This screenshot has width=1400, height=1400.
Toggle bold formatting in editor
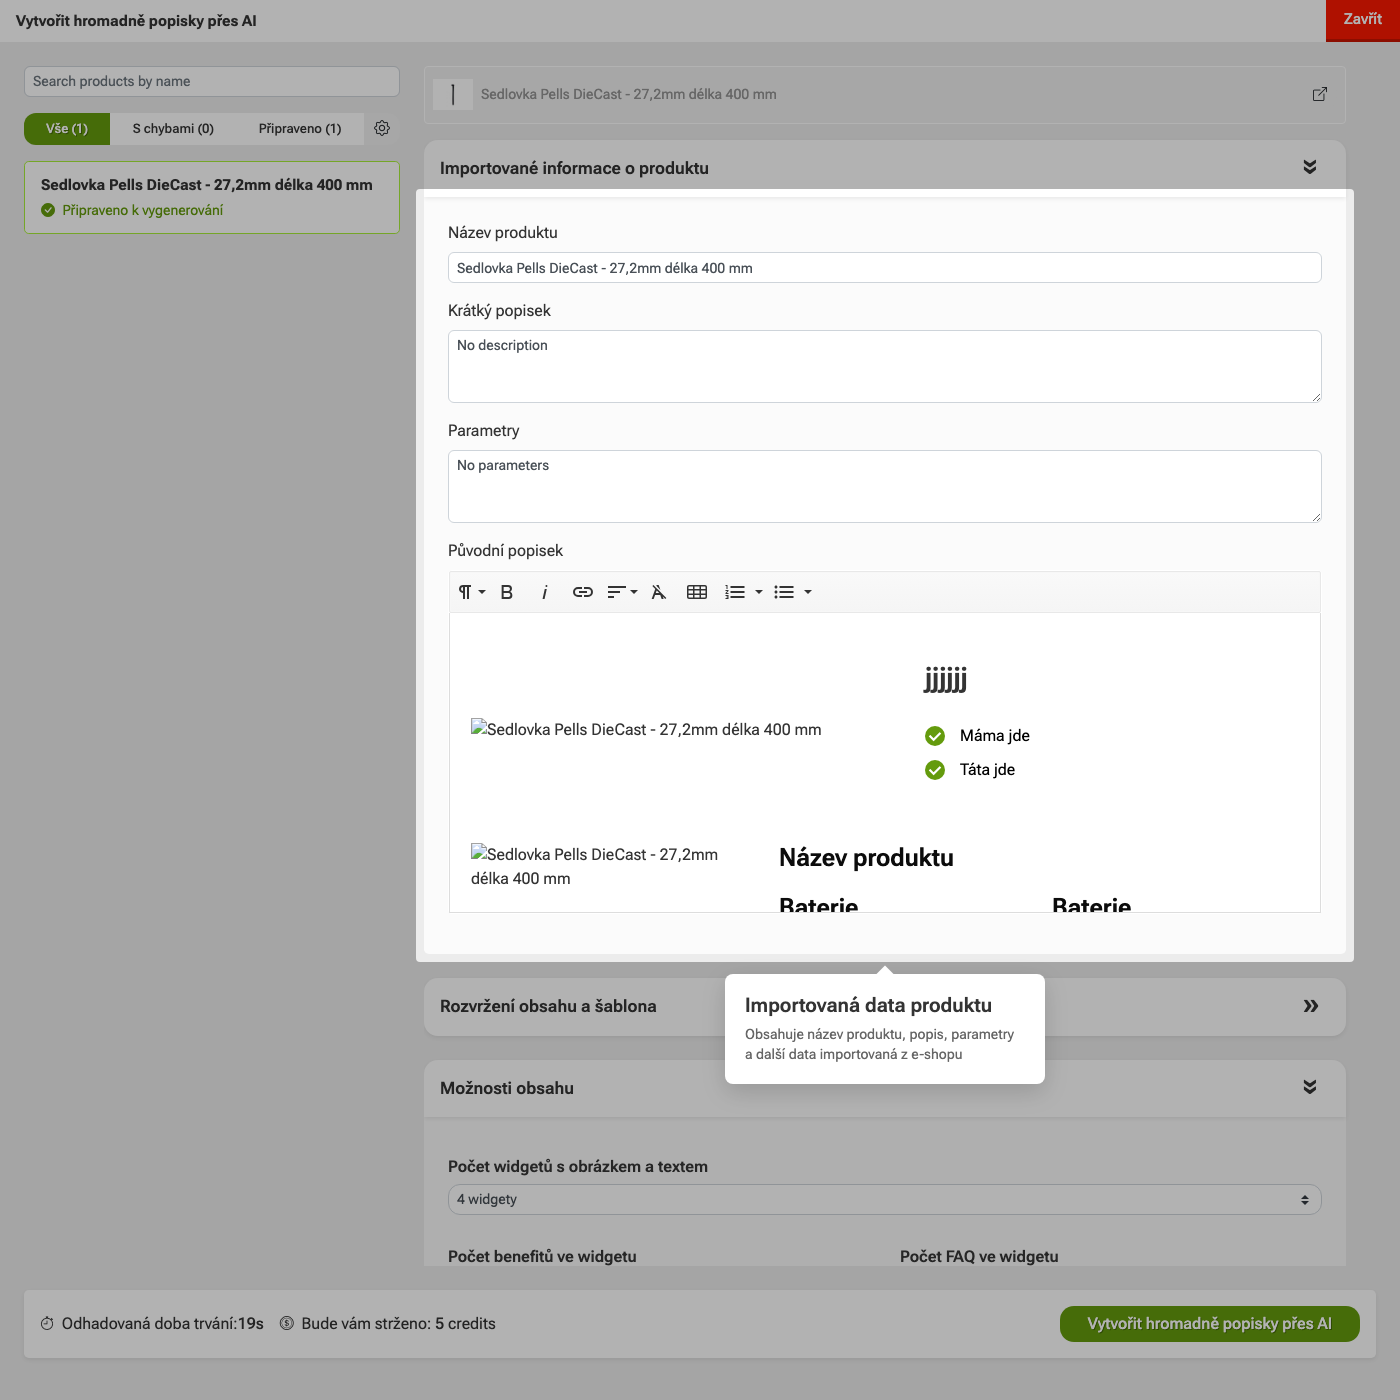507,592
